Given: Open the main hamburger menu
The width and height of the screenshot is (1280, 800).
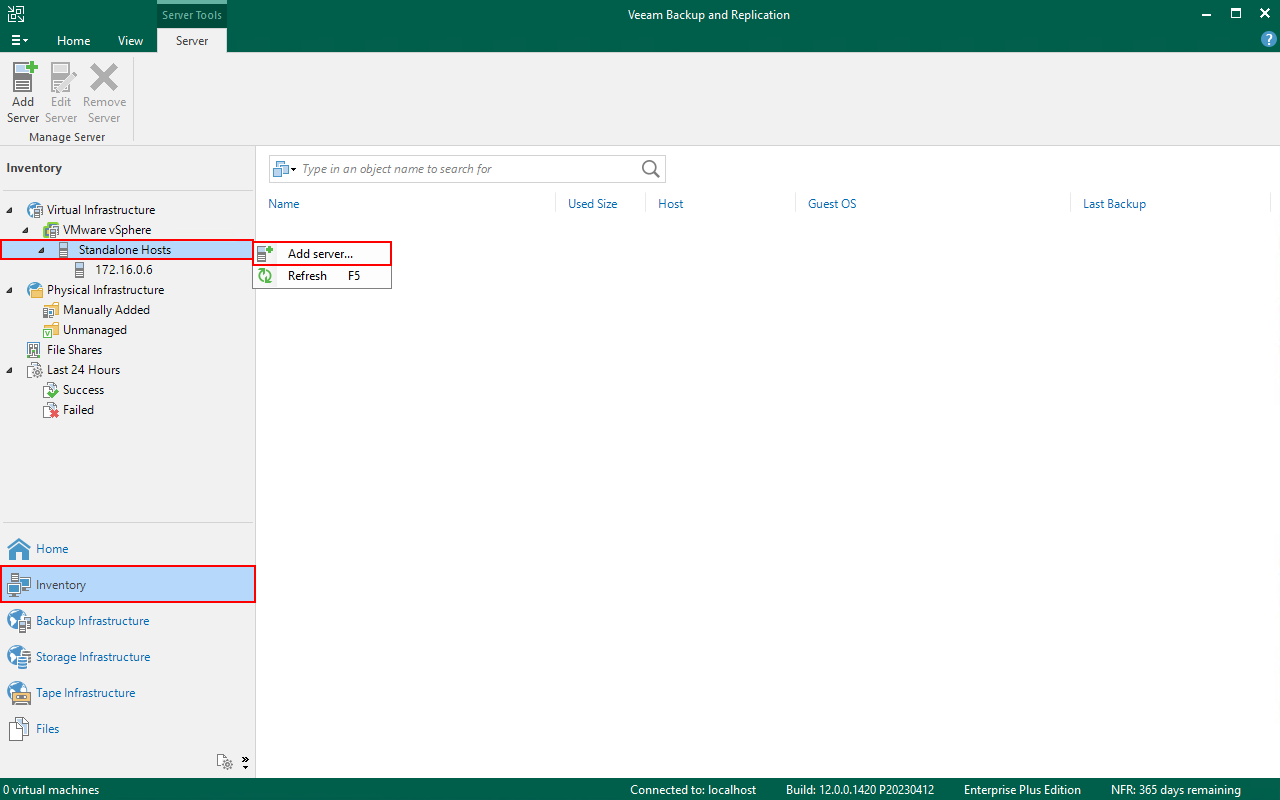Looking at the screenshot, I should [x=20, y=41].
